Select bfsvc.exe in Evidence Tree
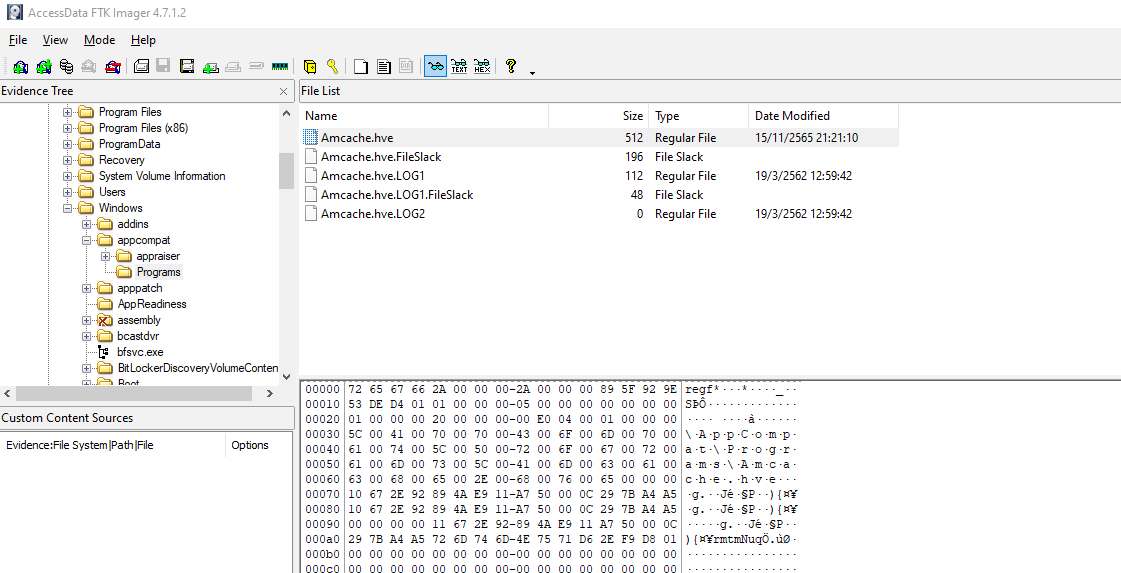Image resolution: width=1121 pixels, height=573 pixels. pos(140,352)
